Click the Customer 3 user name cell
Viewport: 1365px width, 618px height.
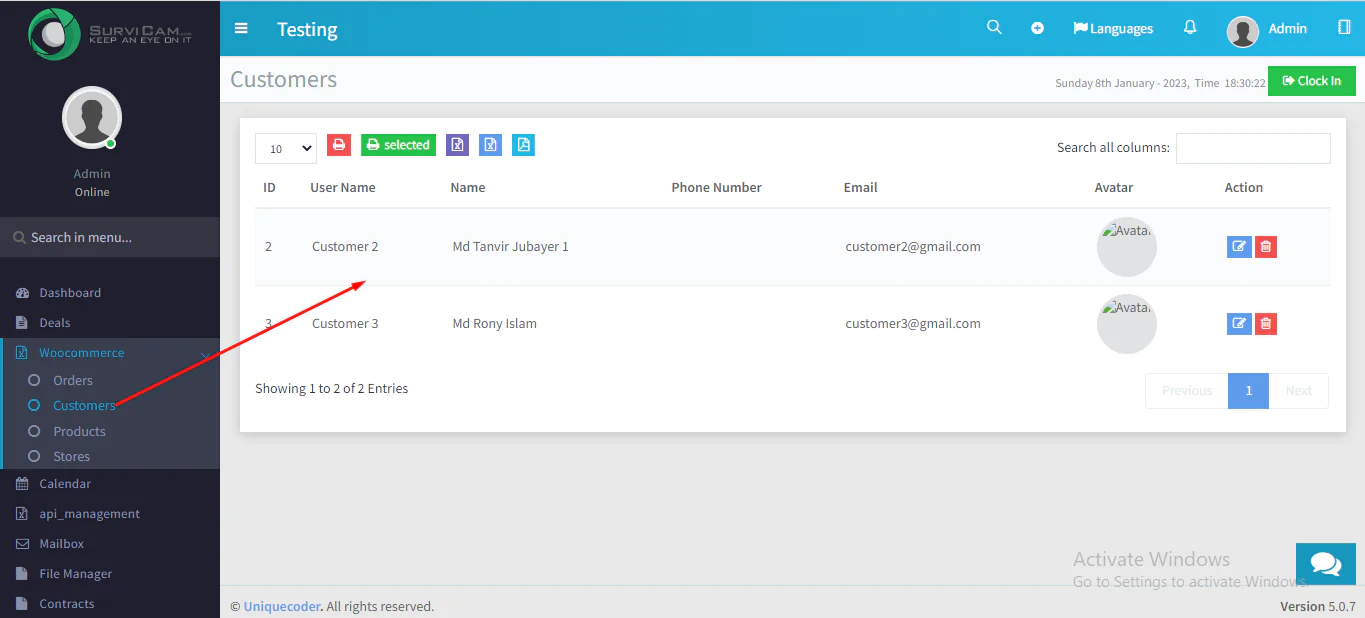[345, 323]
